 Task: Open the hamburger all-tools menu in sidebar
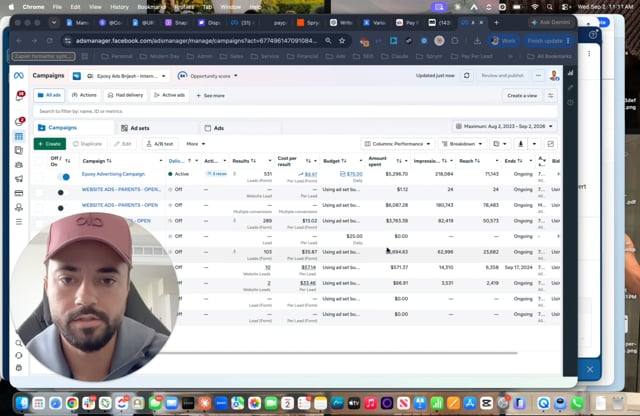coord(19,222)
